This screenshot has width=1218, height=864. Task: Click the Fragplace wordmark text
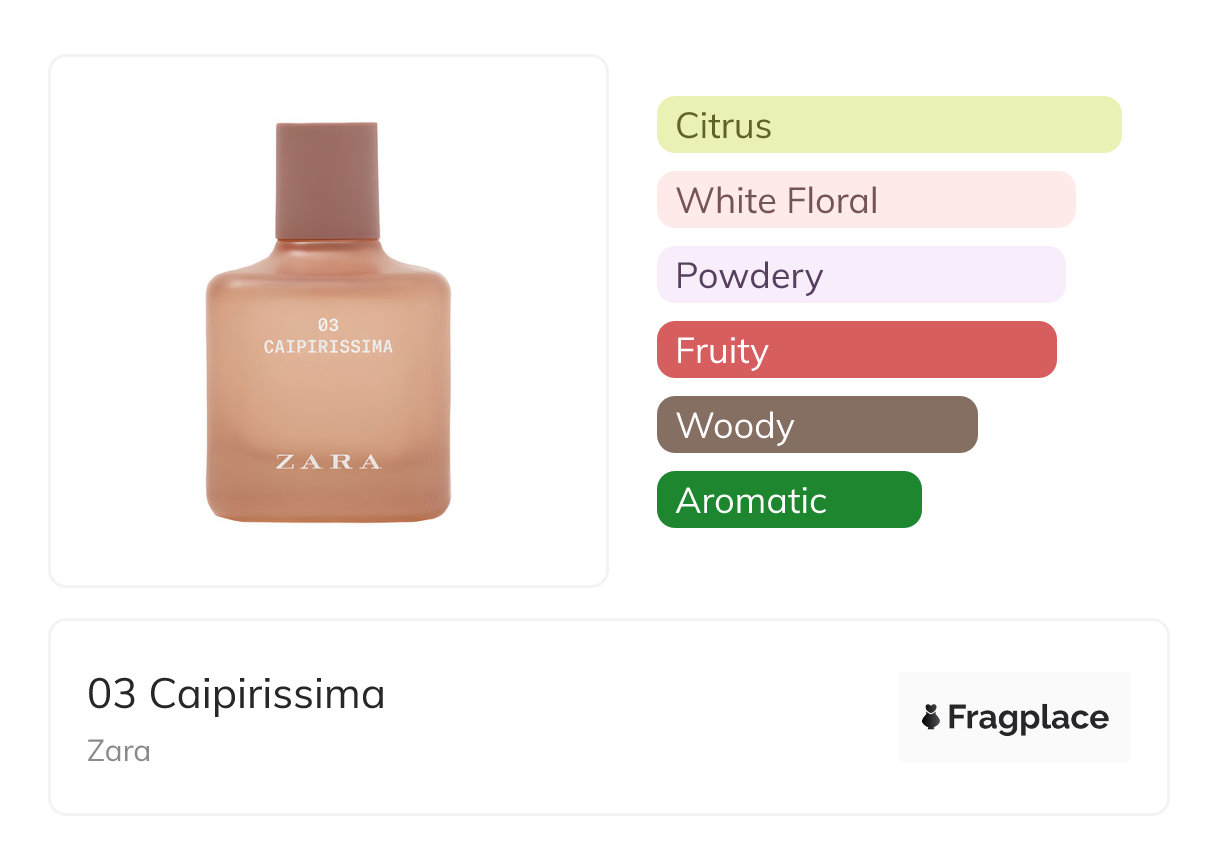point(1028,718)
